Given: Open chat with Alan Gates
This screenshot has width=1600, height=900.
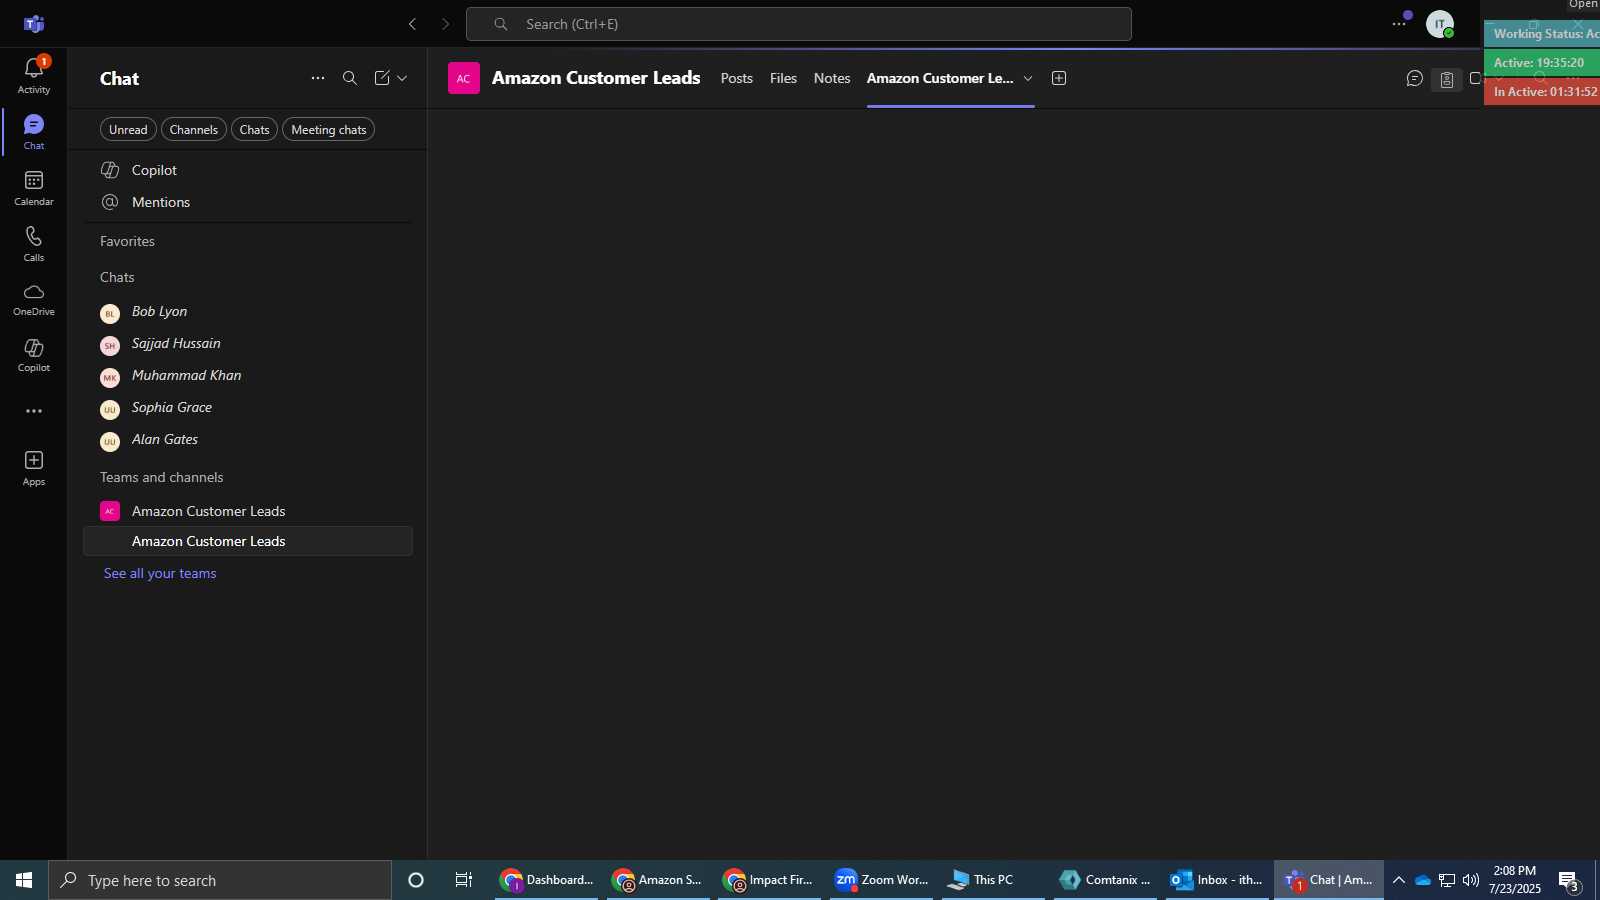Looking at the screenshot, I should (248, 440).
